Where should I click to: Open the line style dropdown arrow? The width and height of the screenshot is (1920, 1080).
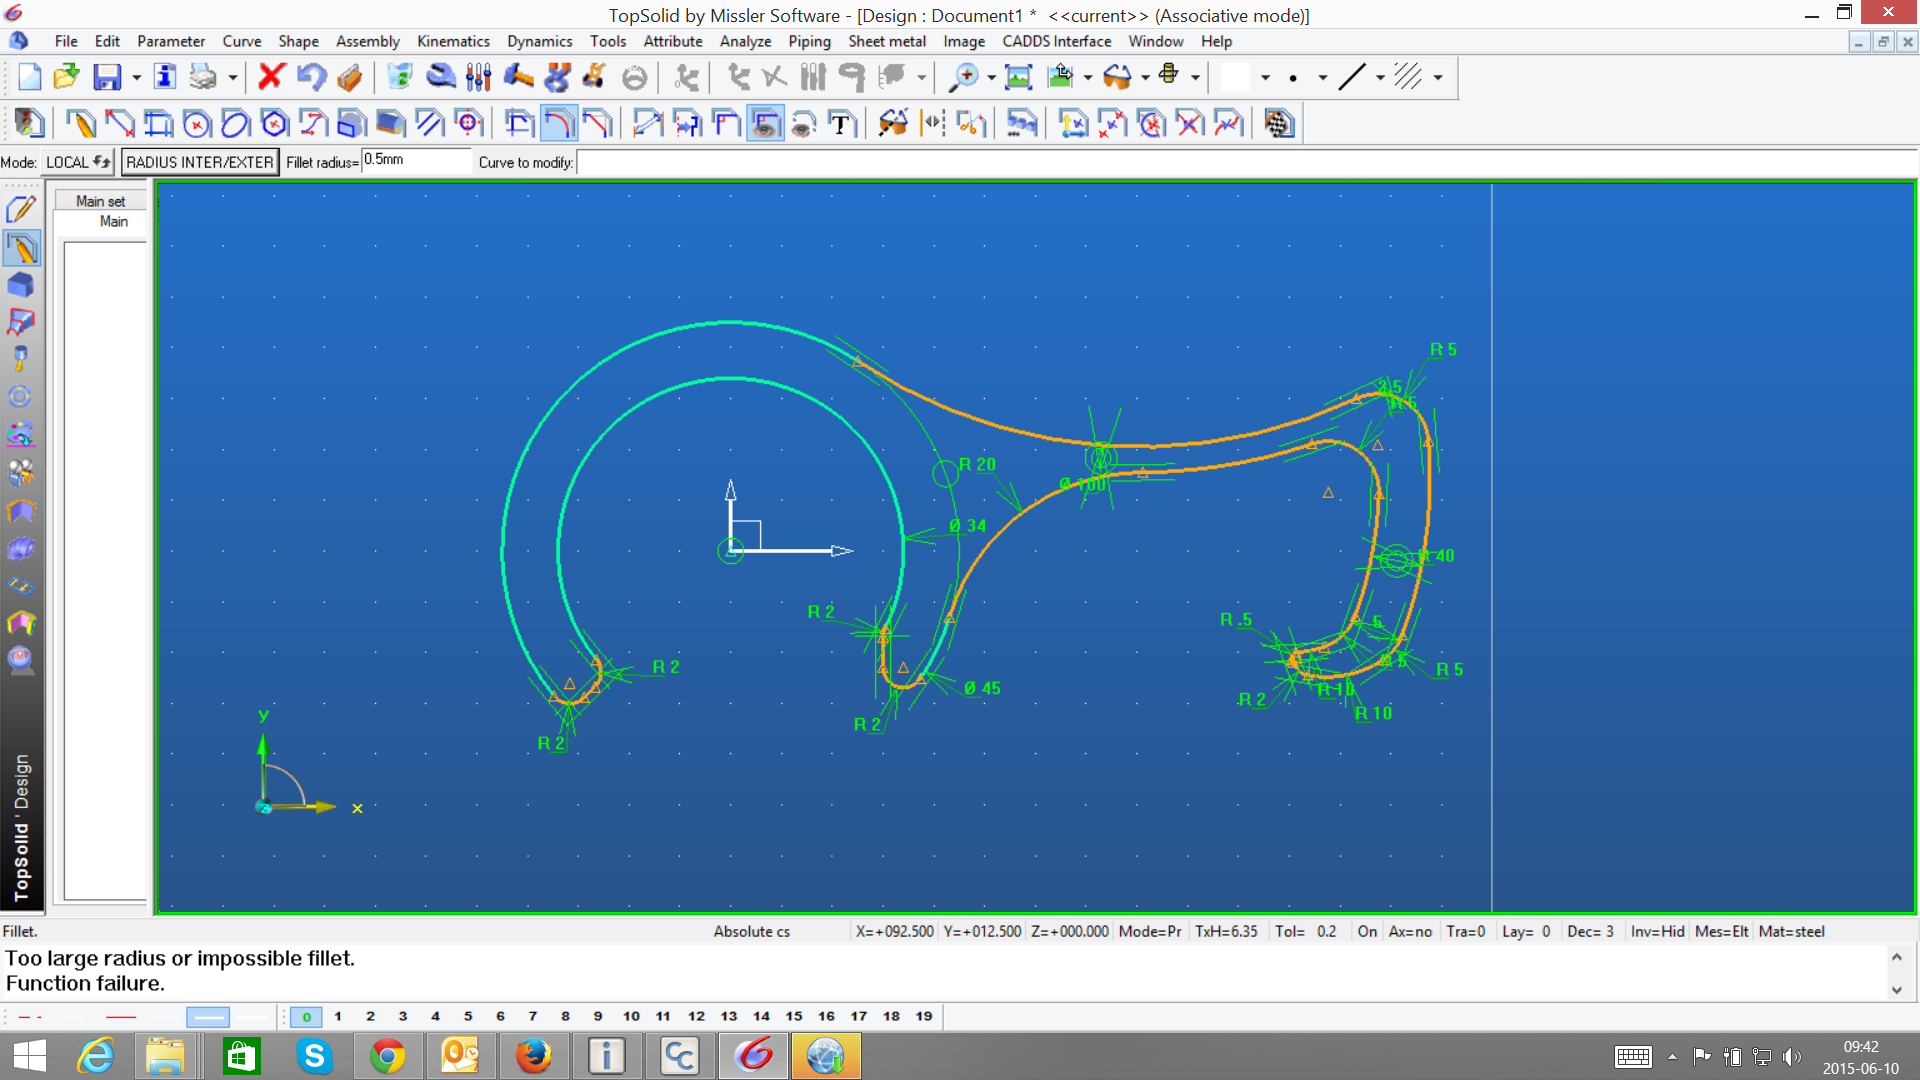(x=1380, y=78)
